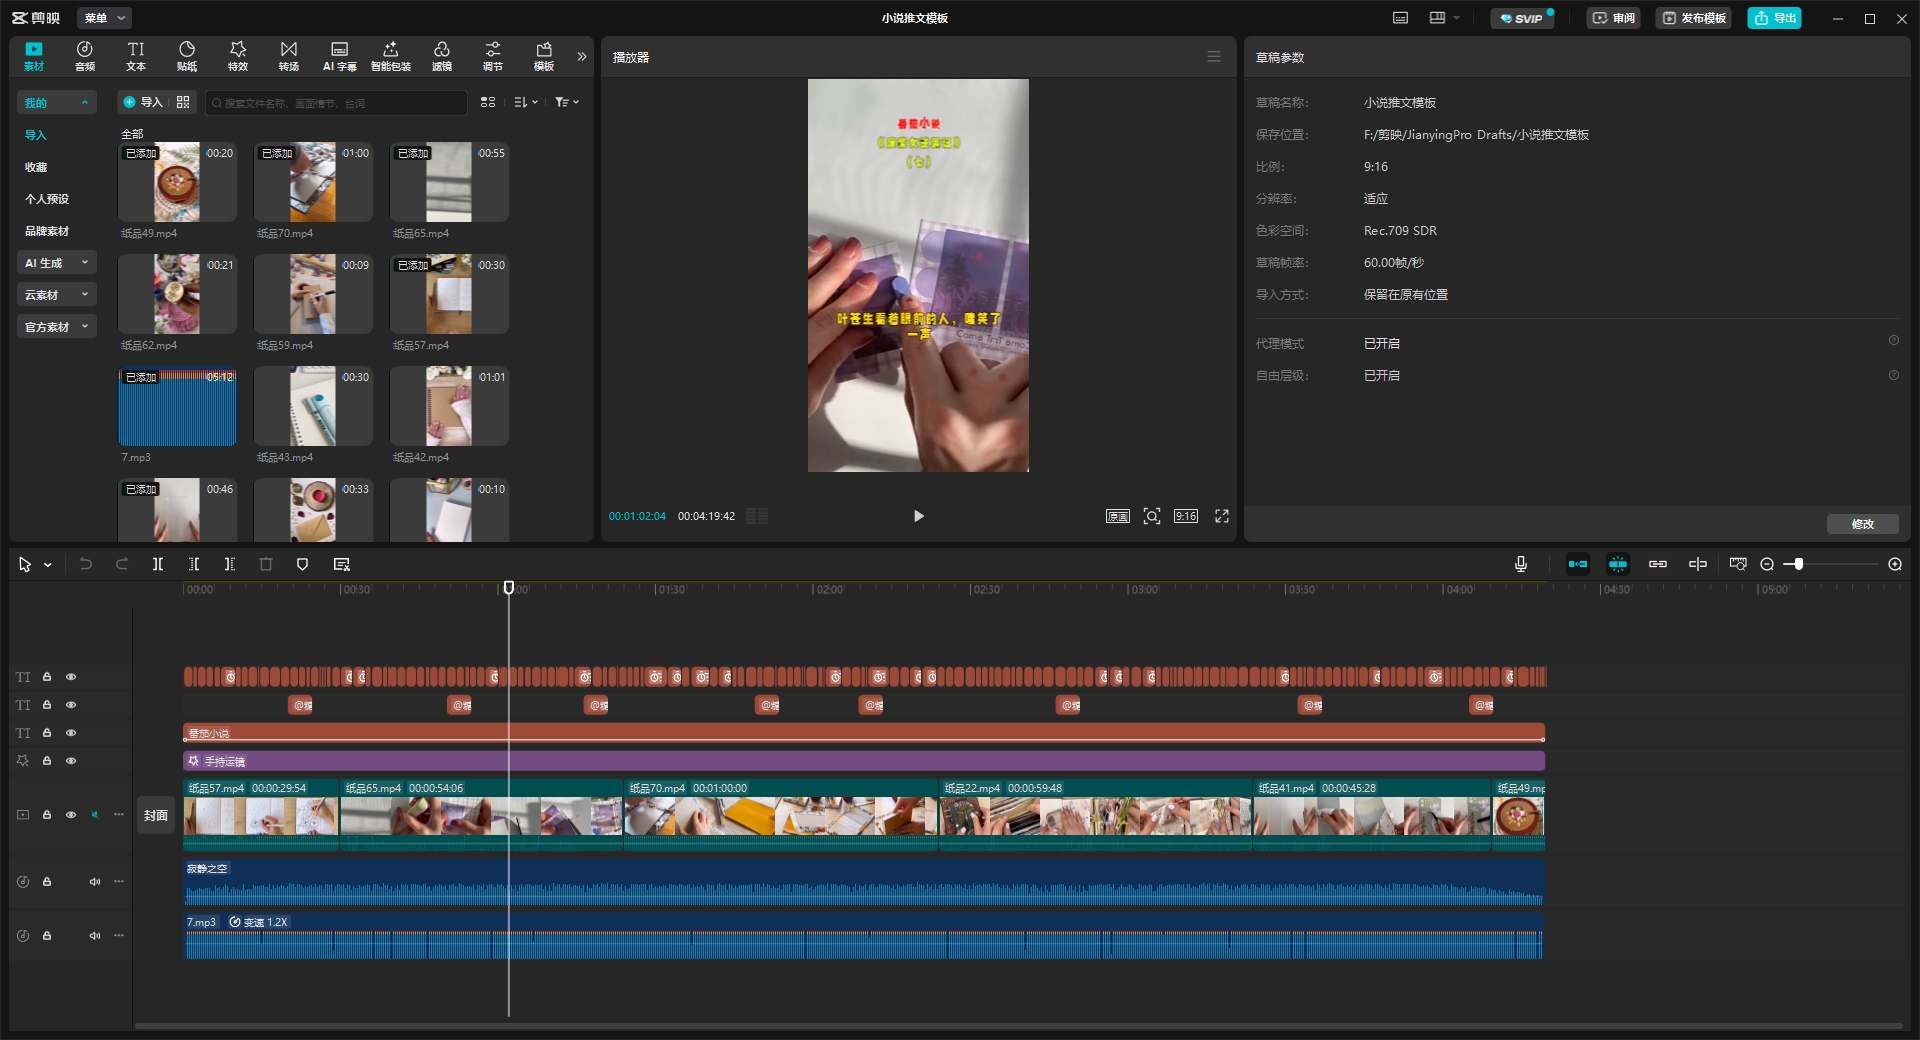Click the focus/scan frame icon in player
1920x1040 pixels.
(x=1152, y=516)
